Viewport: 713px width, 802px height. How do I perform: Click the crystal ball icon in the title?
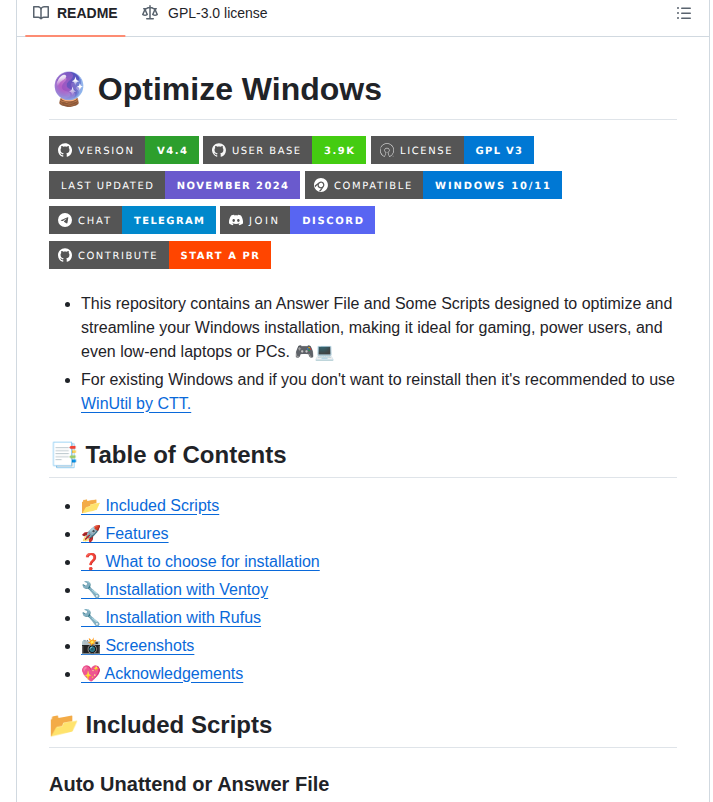point(67,89)
